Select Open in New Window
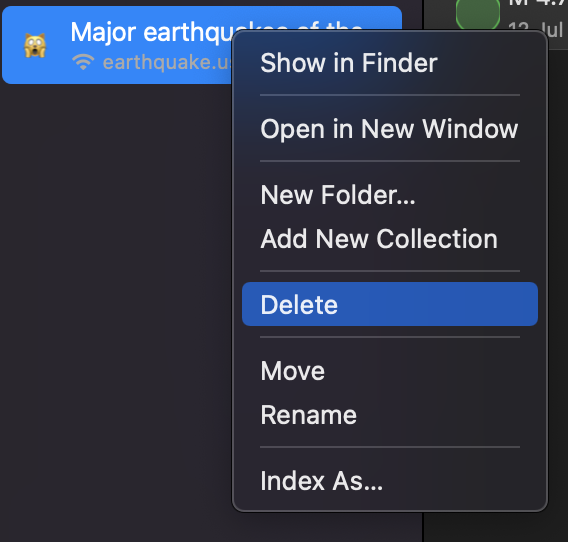 (x=390, y=129)
